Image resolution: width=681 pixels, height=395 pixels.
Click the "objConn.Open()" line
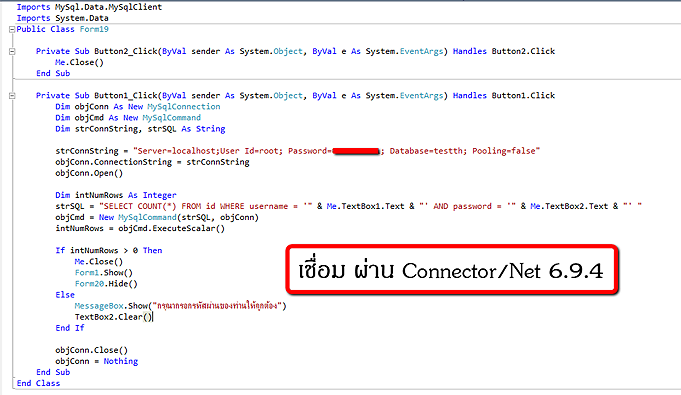pos(89,173)
